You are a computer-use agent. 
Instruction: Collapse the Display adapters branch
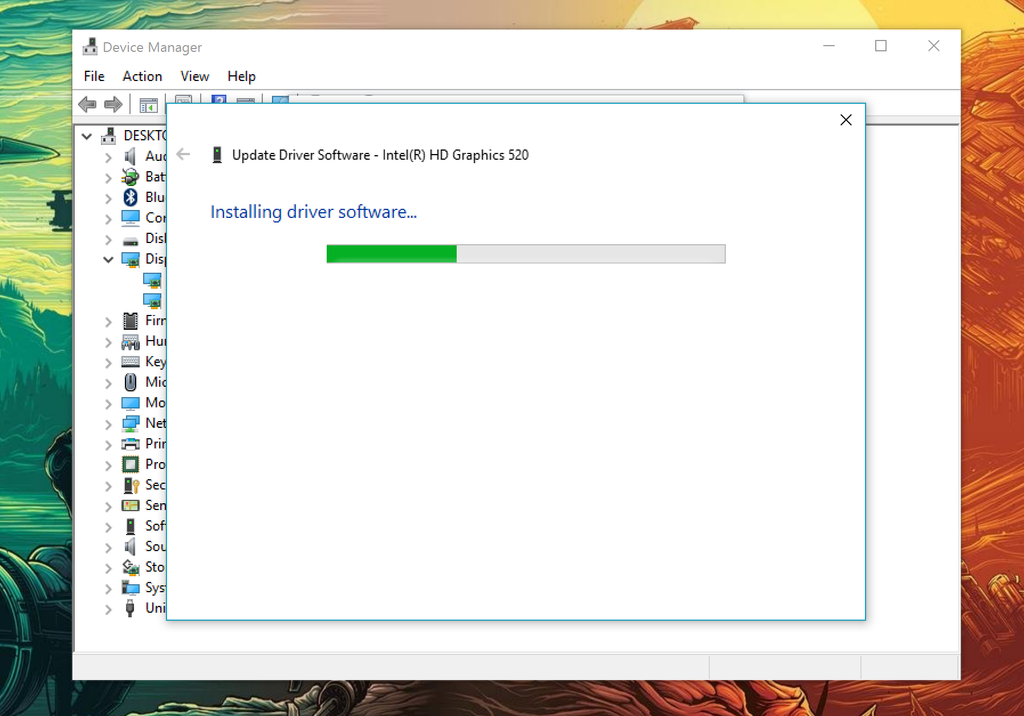pos(108,259)
